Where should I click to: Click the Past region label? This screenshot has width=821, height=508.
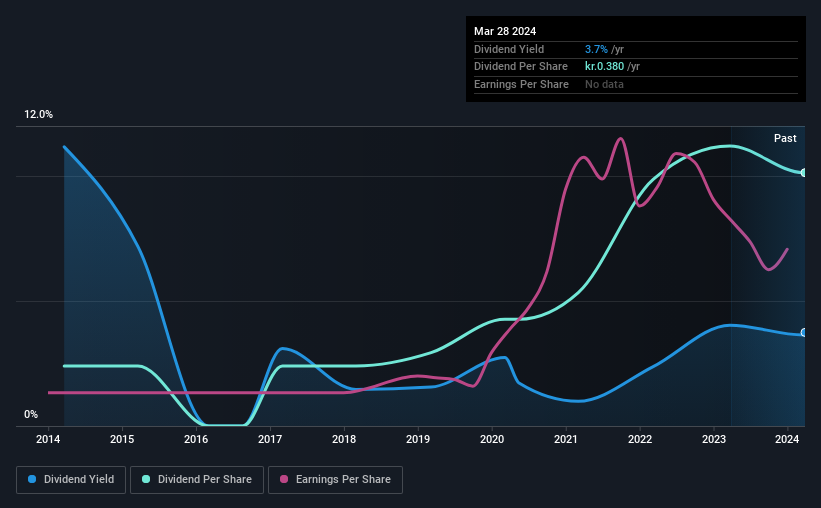785,138
